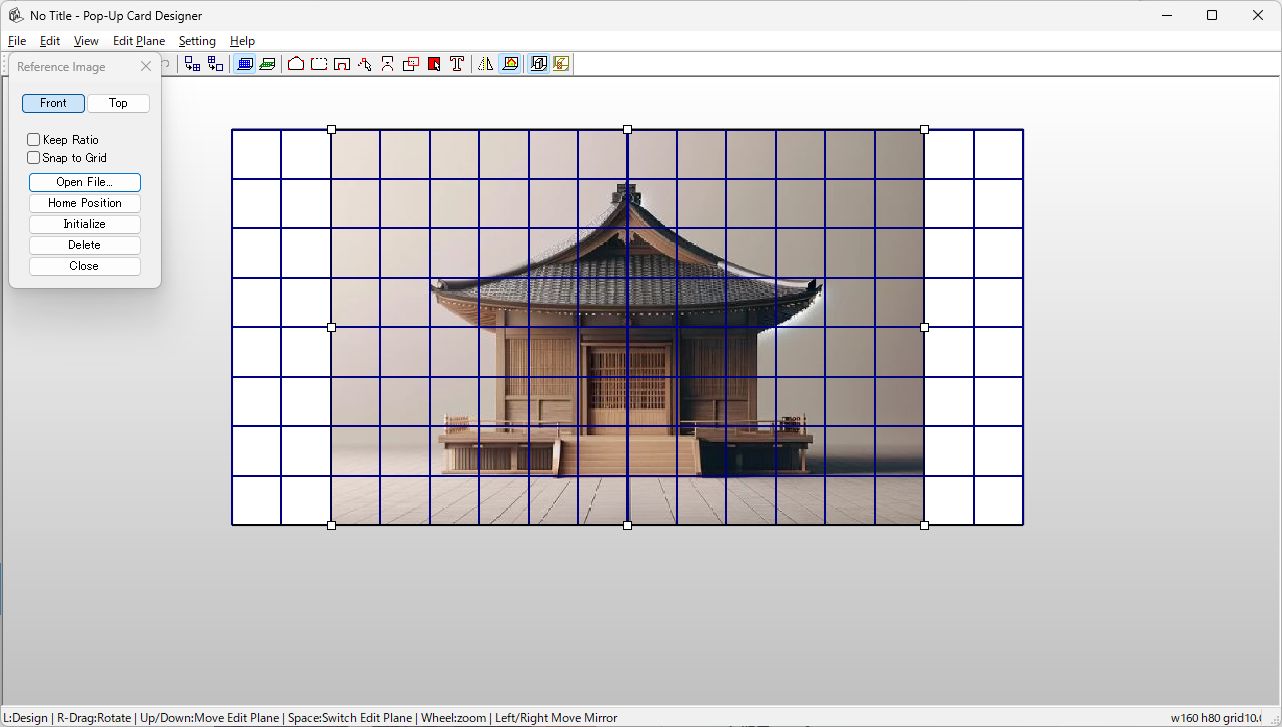Select the polygon outline drawing tool
Image resolution: width=1282 pixels, height=727 pixels.
[x=296, y=63]
